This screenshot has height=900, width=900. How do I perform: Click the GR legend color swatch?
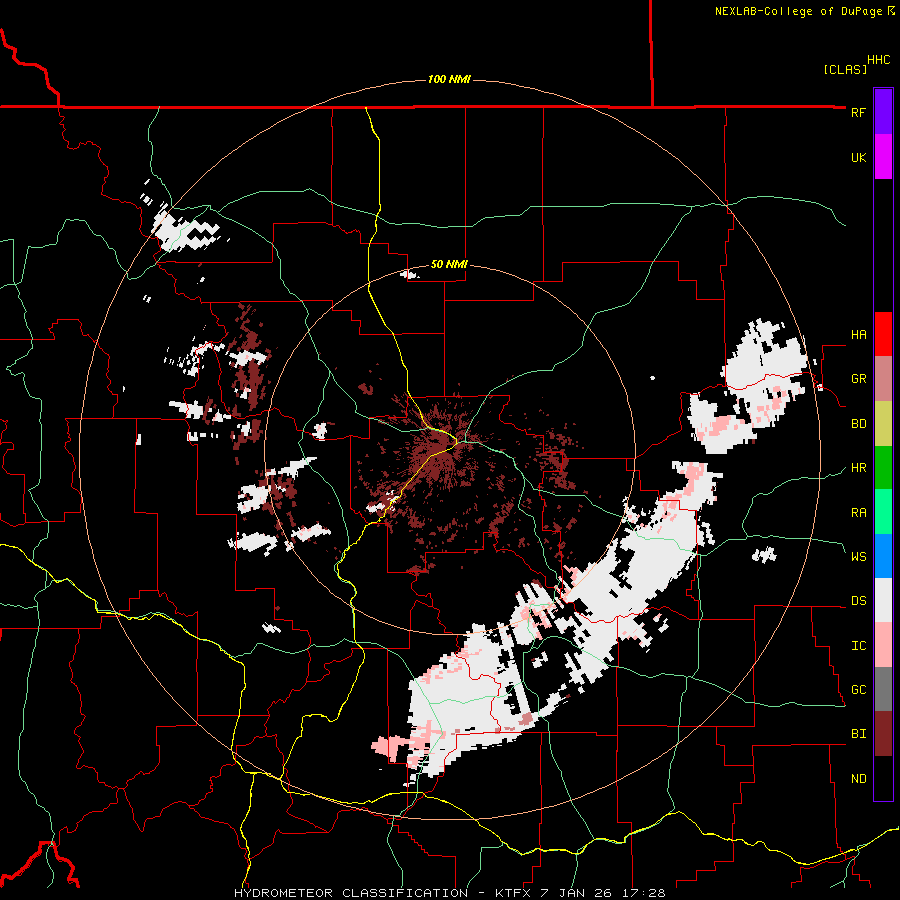pyautogui.click(x=883, y=379)
